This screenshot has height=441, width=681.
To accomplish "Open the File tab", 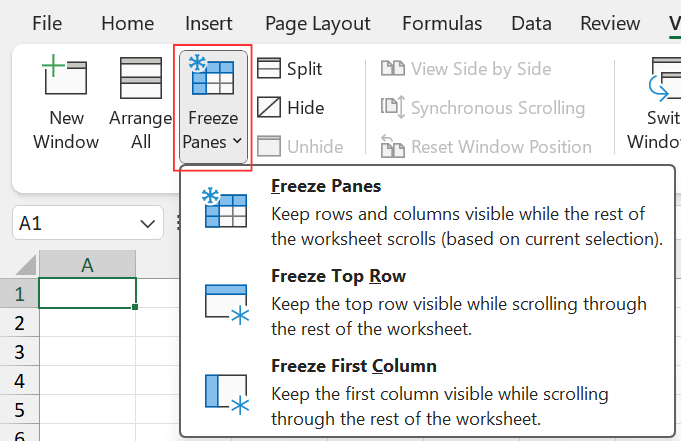I will tap(46, 22).
